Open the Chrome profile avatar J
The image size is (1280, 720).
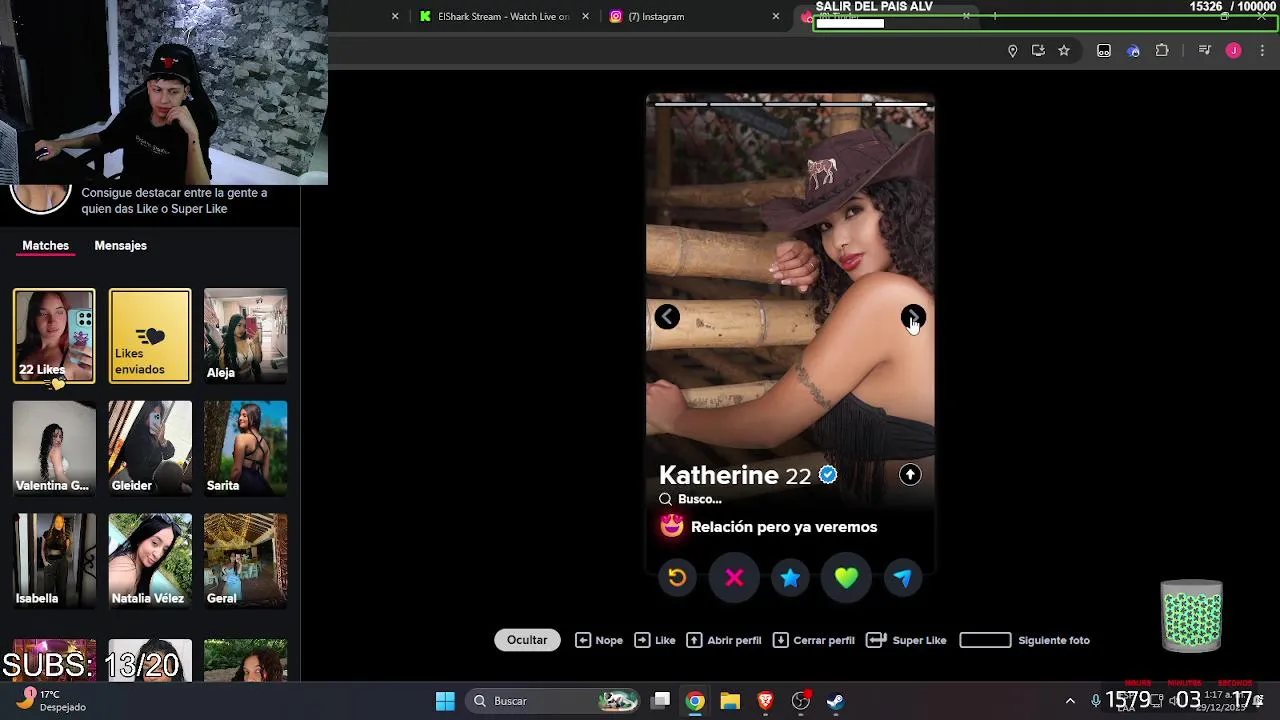[x=1233, y=51]
